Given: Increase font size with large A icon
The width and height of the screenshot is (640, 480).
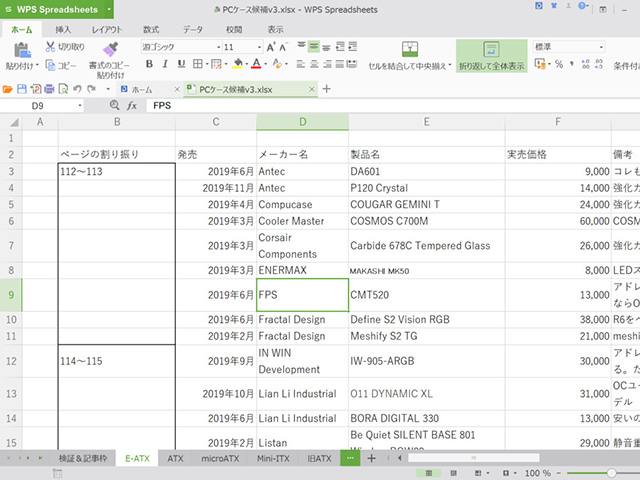Looking at the screenshot, I should (271, 47).
